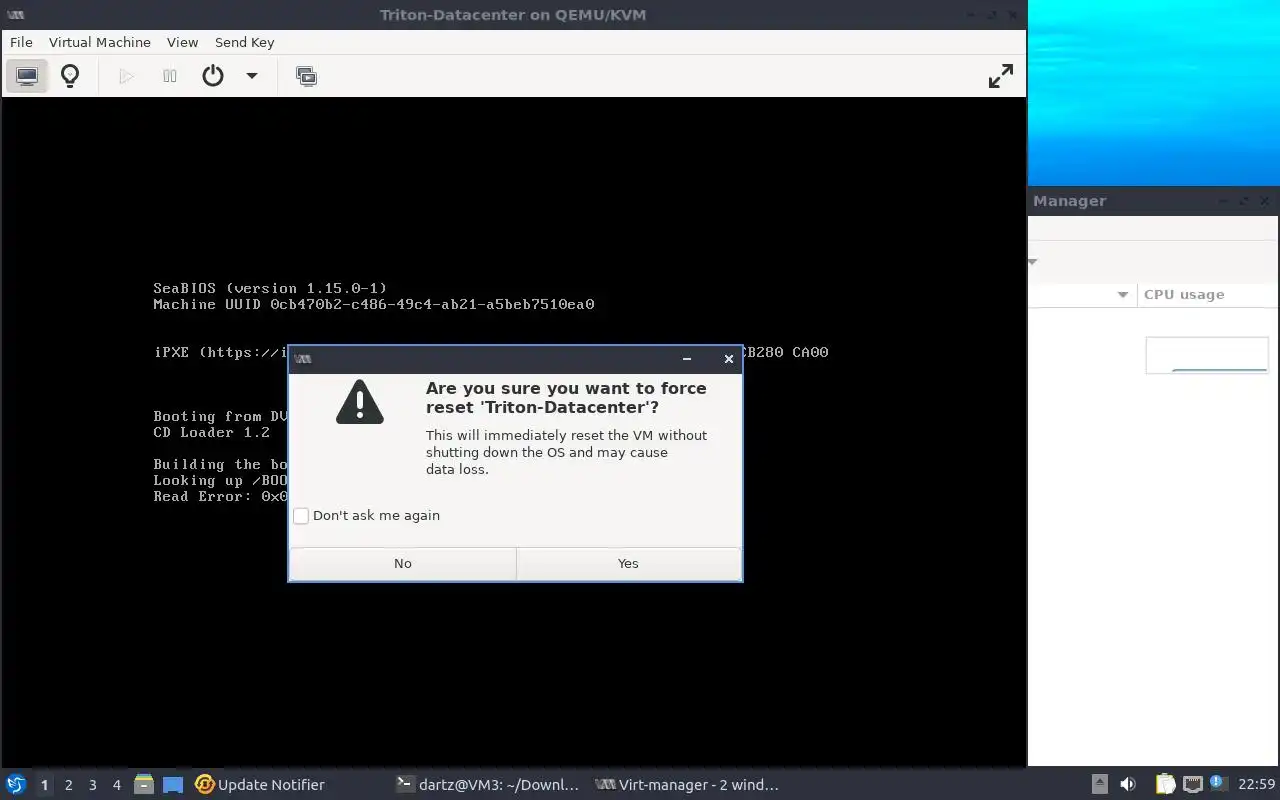Click the 'CD Loader 1.2' console line
Viewport: 1280px width, 800px height.
point(212,432)
